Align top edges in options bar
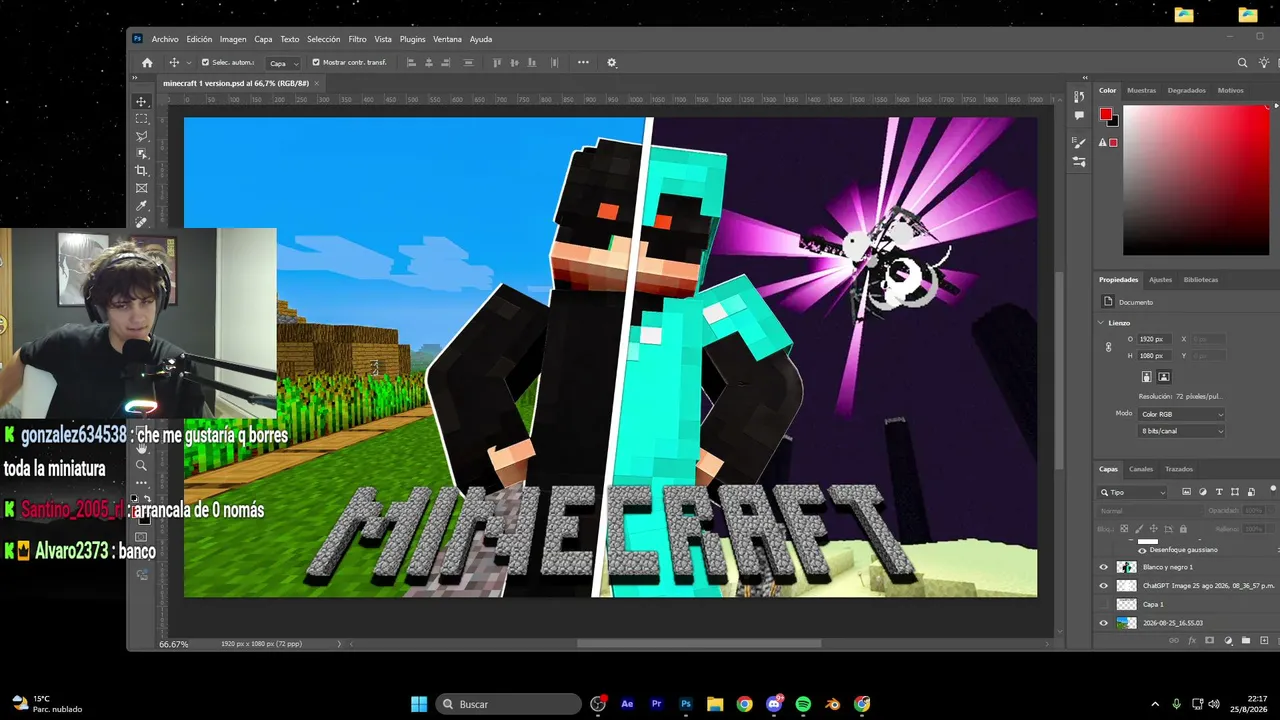The width and height of the screenshot is (1280, 720). (497, 62)
